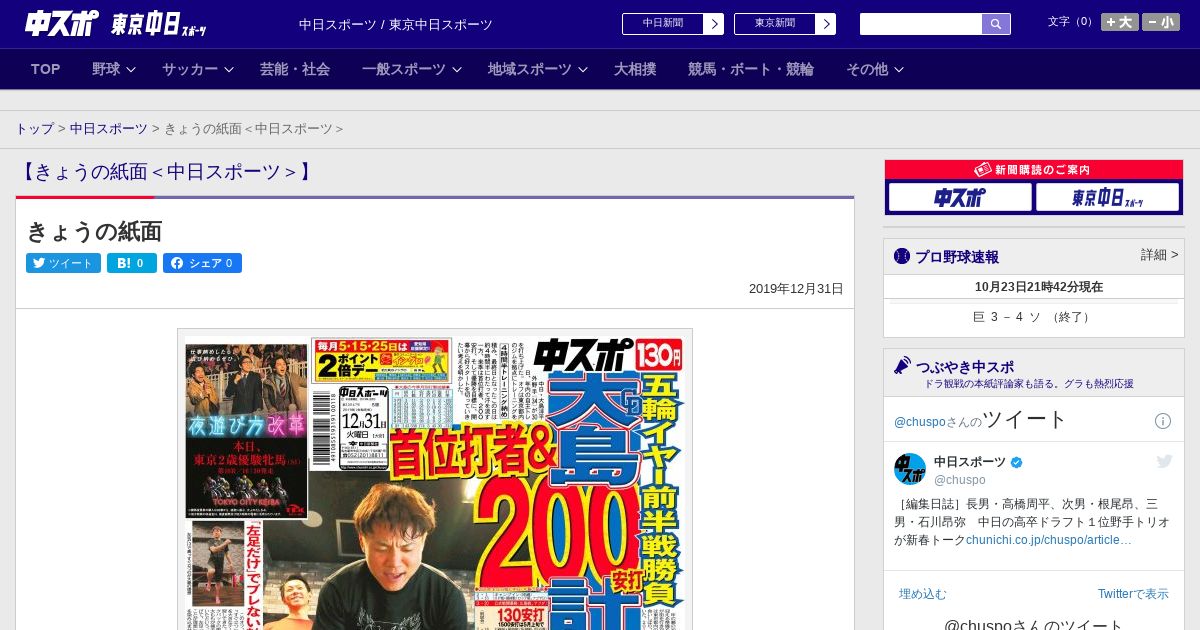This screenshot has height=630, width=1200.
Task: Open the newspaper front page image
Action: pos(435,479)
